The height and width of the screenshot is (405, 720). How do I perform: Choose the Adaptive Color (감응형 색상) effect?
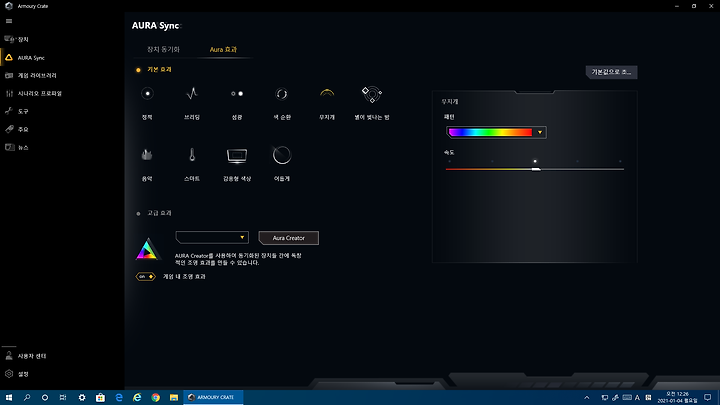(237, 155)
